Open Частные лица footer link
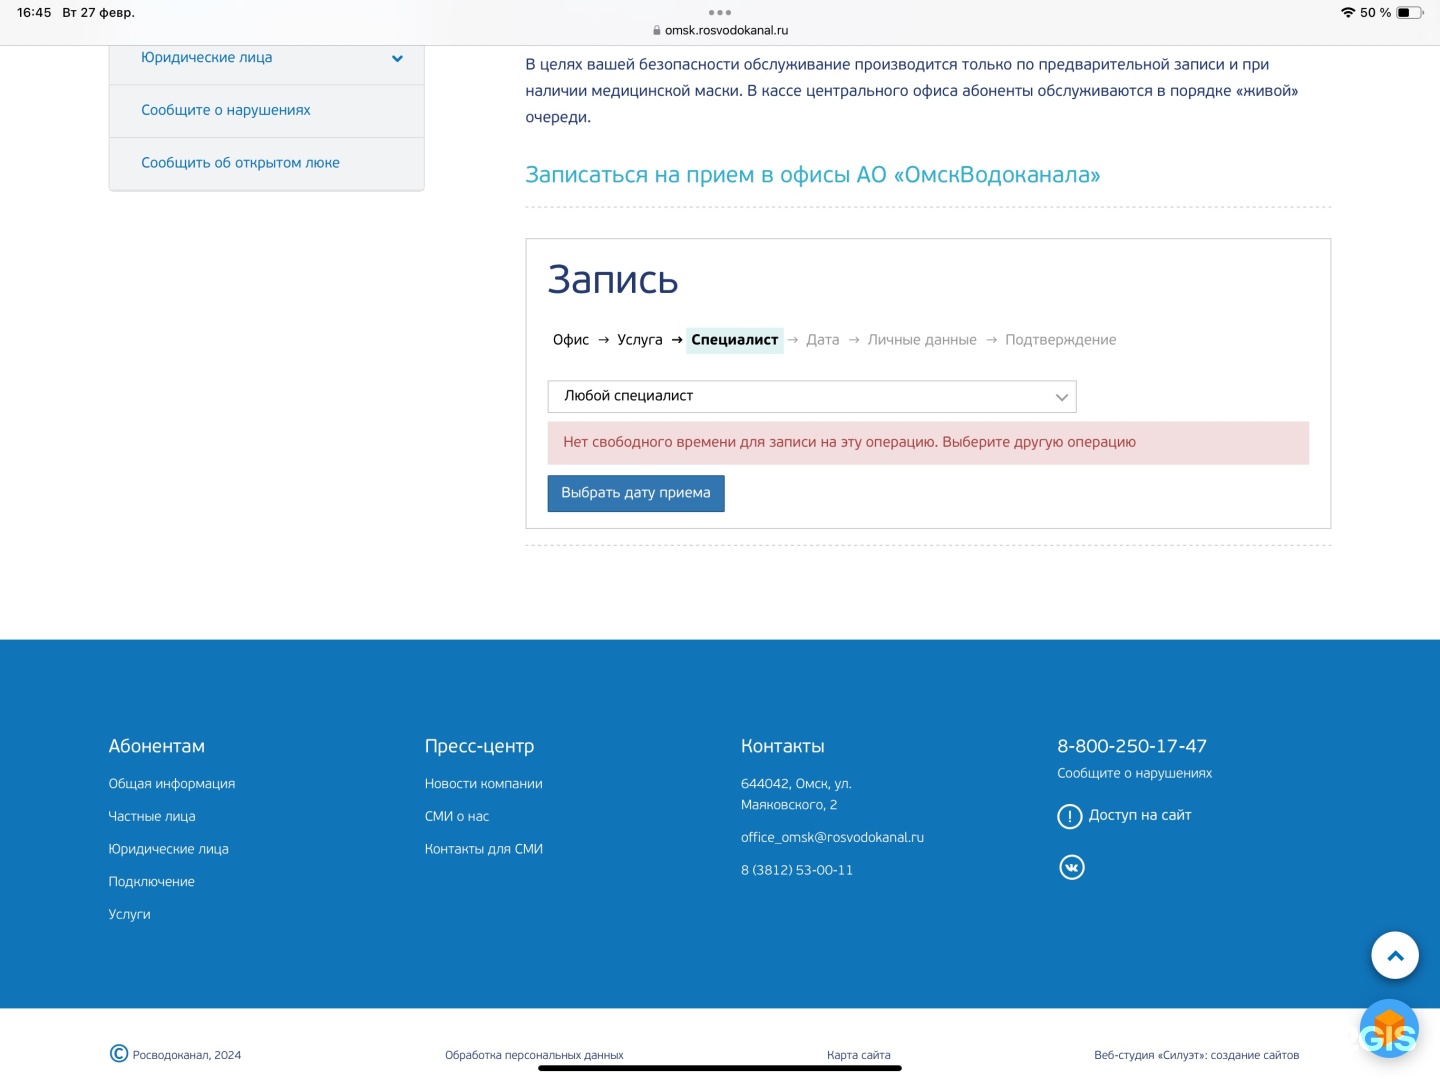The width and height of the screenshot is (1440, 1079). pos(152,817)
